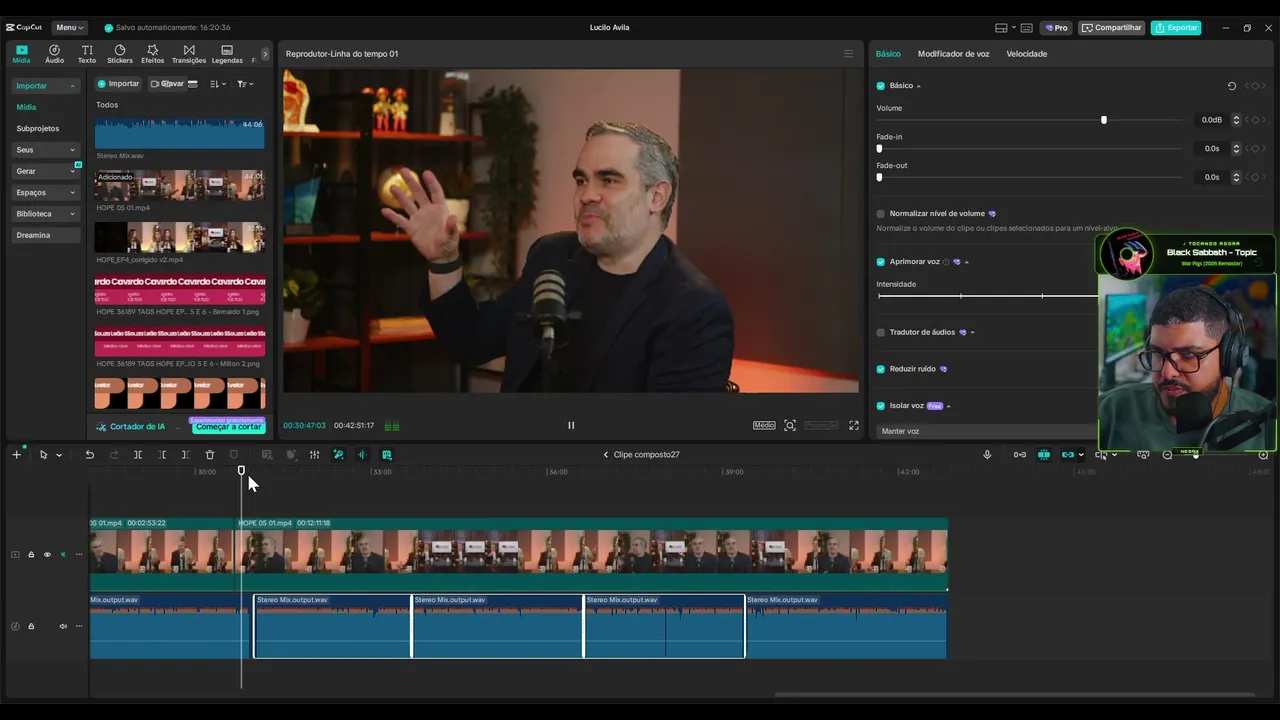Open the CapCut Menu dropdown
The width and height of the screenshot is (1280, 720).
[69, 28]
